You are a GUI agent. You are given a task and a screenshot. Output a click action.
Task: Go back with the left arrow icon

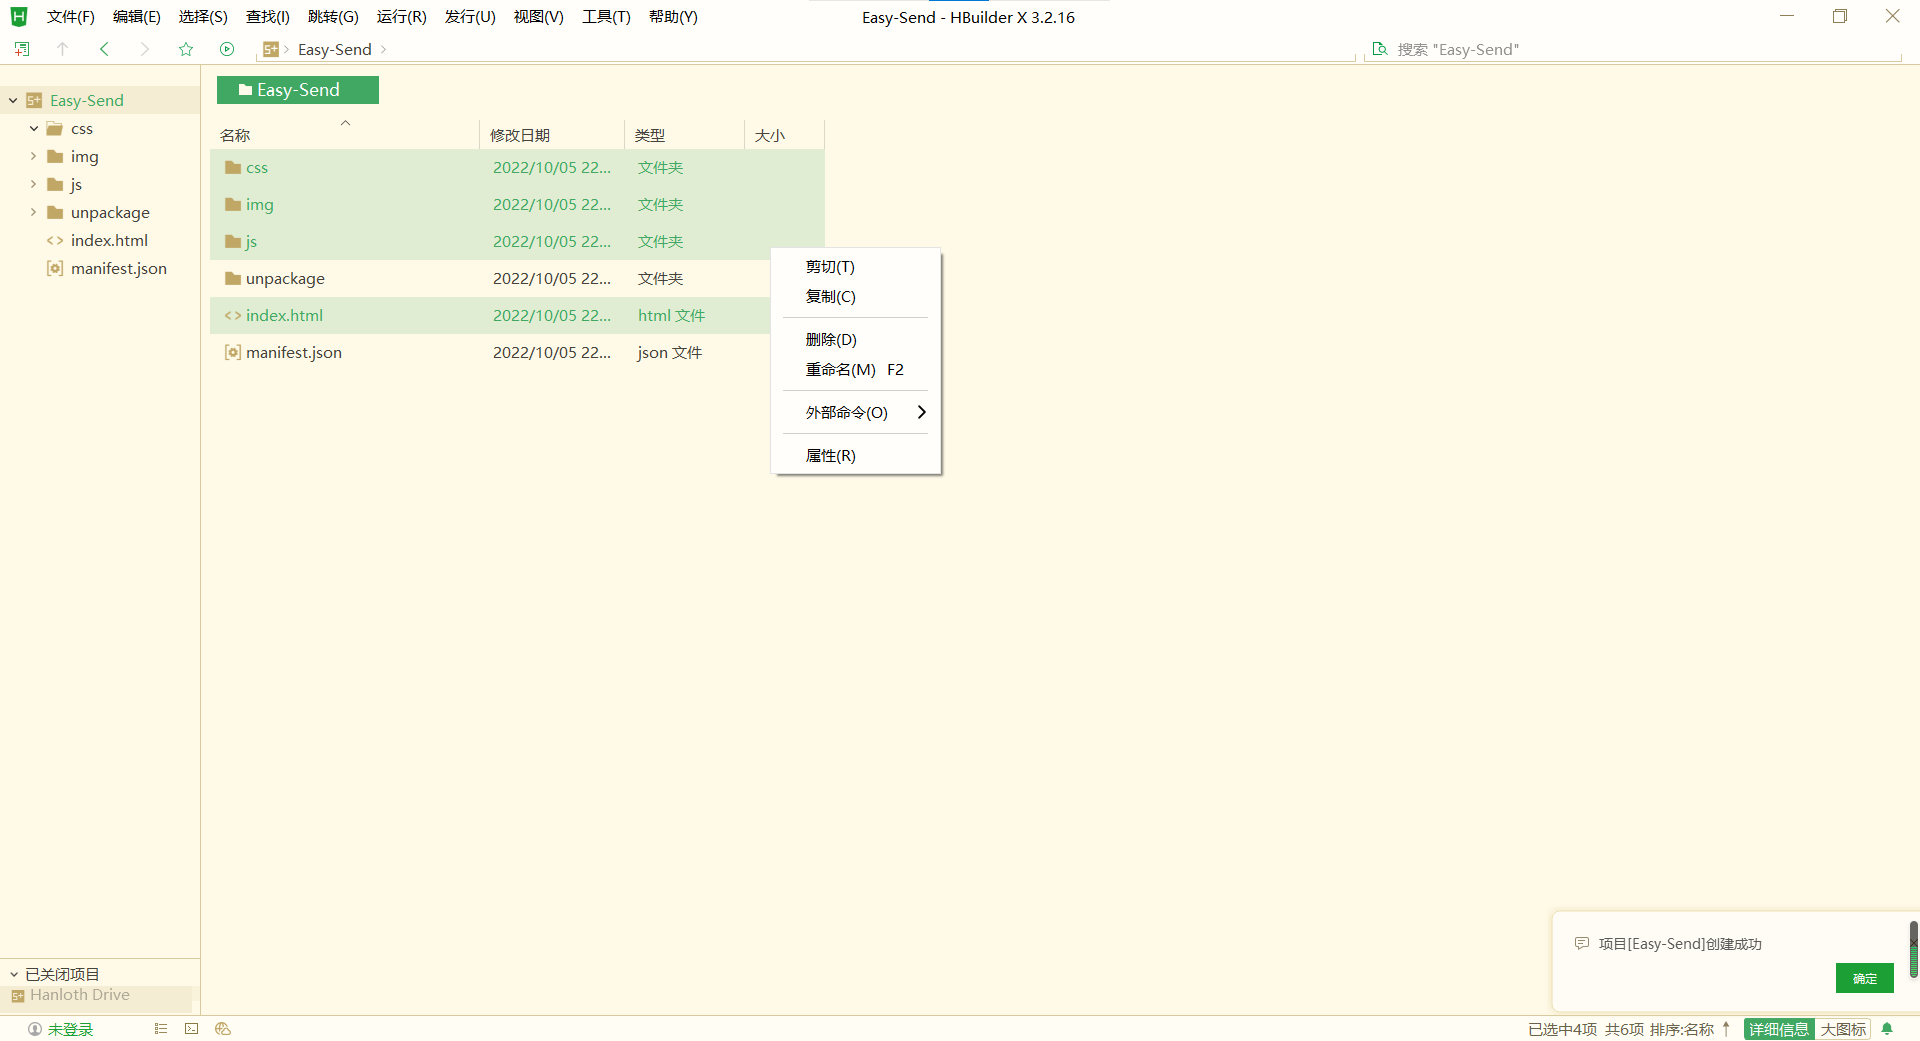[x=104, y=49]
